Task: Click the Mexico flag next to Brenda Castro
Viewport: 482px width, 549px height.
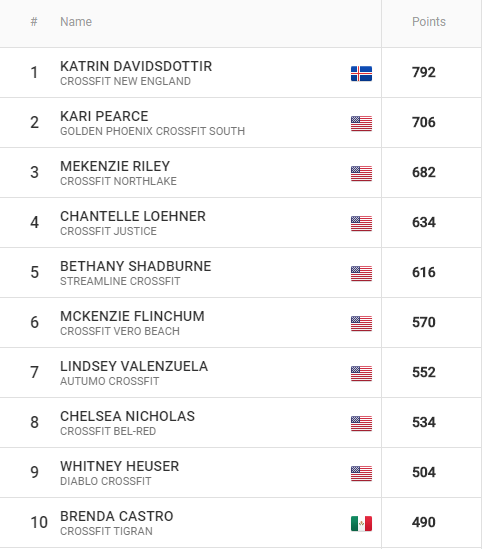Action: [361, 523]
